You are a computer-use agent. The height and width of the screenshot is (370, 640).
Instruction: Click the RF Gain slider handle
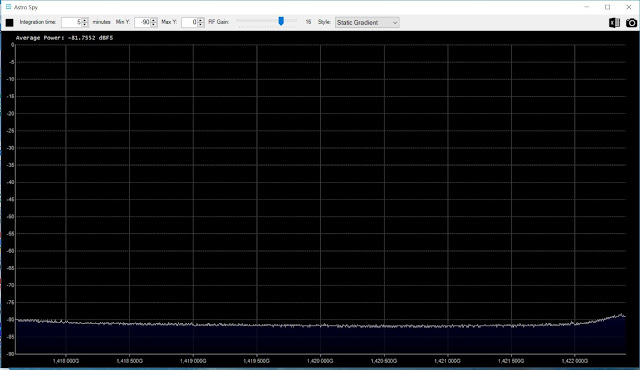tap(281, 21)
